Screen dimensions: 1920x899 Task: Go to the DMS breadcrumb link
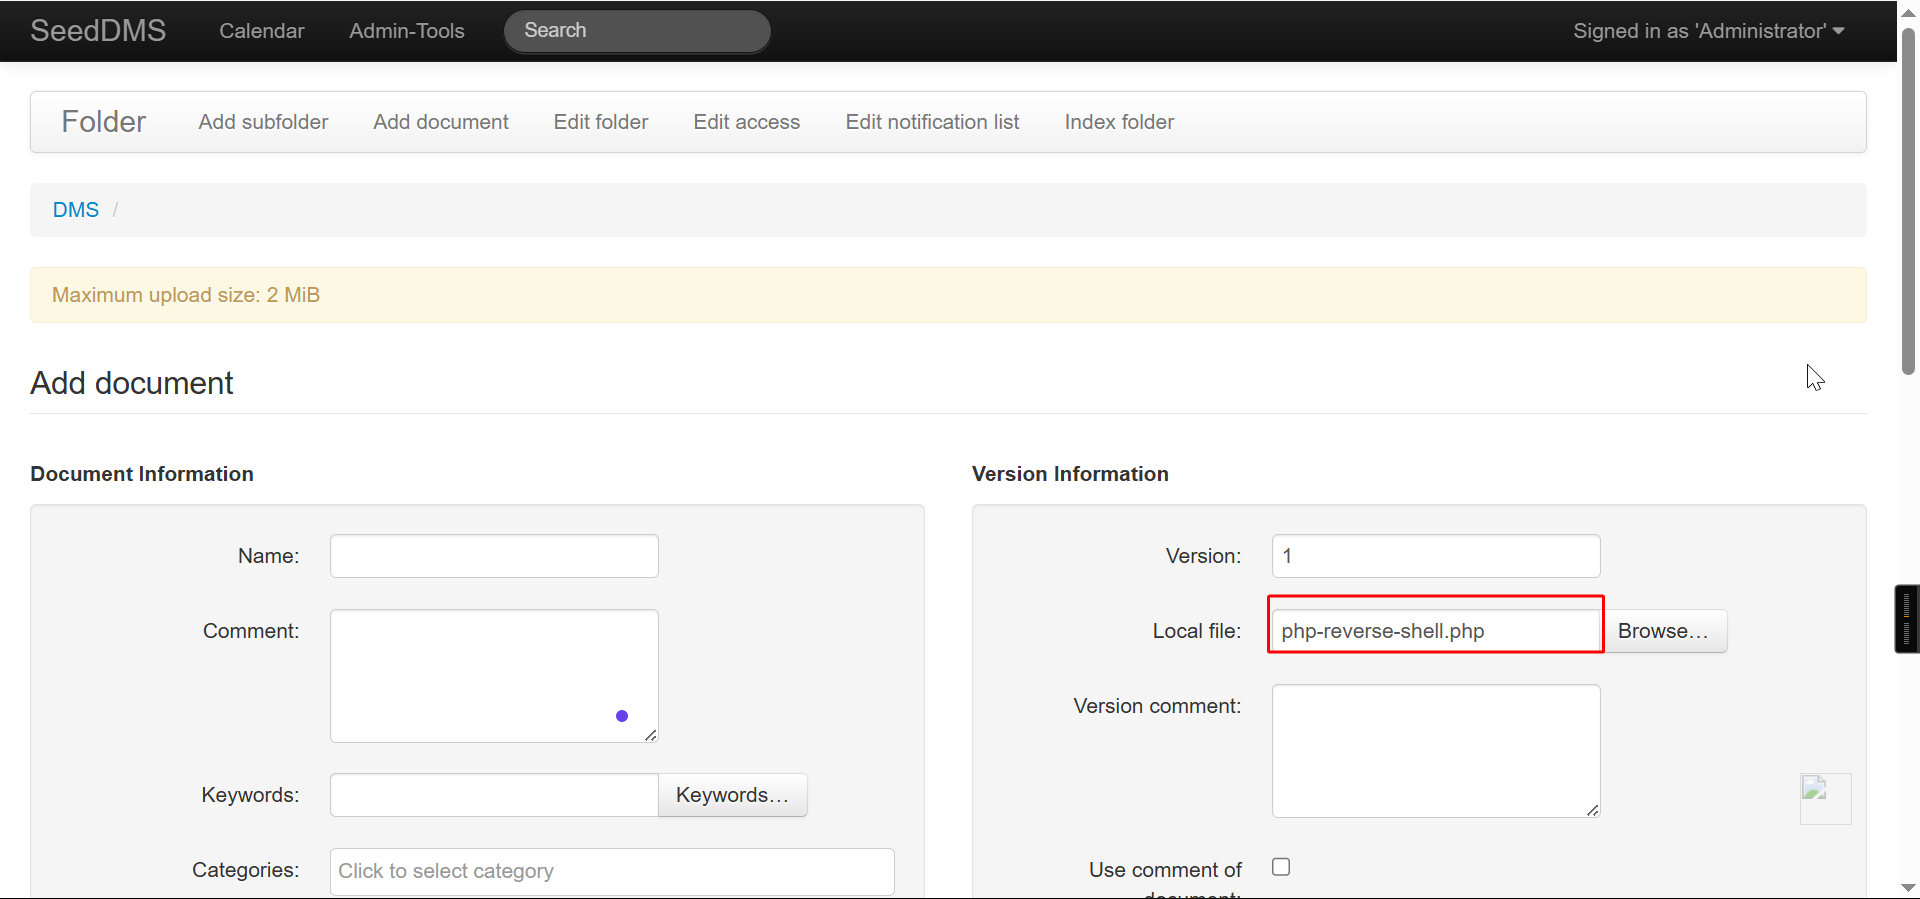click(x=76, y=210)
